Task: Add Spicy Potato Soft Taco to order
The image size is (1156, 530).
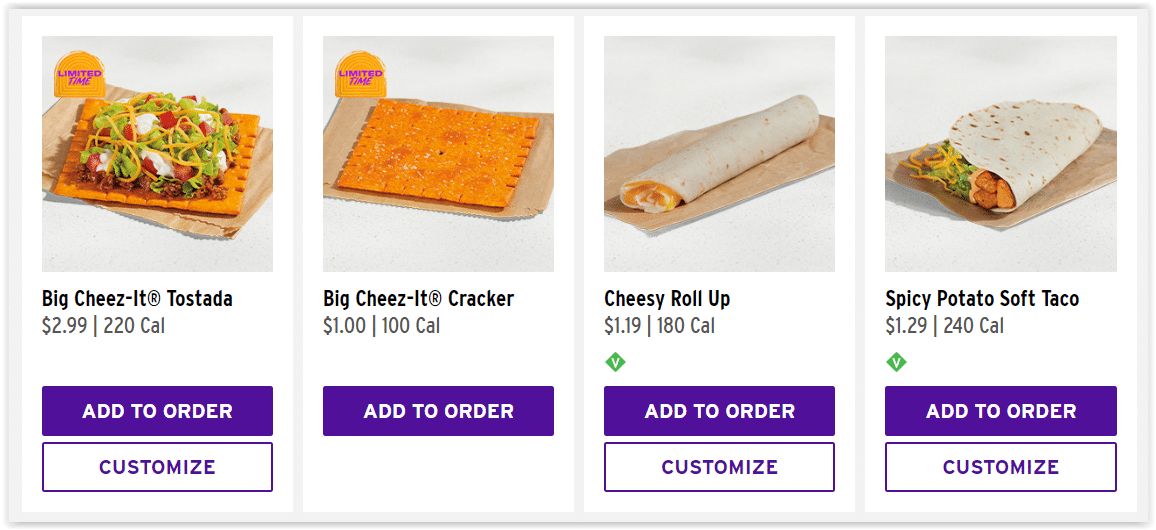Action: click(1000, 411)
